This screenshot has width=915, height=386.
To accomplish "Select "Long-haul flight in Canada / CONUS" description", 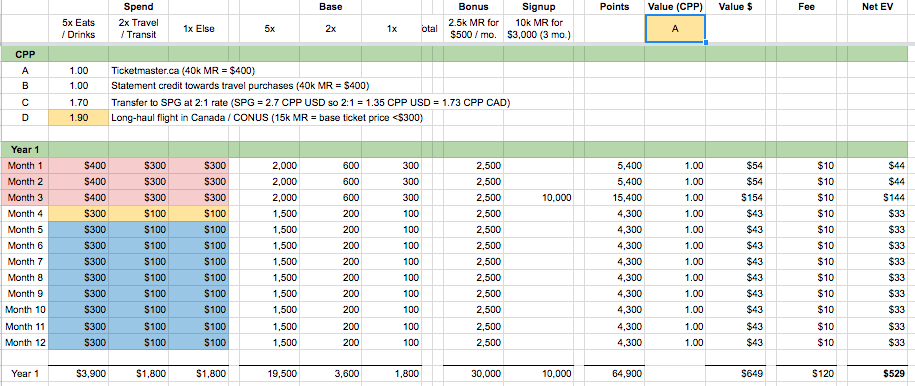I will click(267, 119).
